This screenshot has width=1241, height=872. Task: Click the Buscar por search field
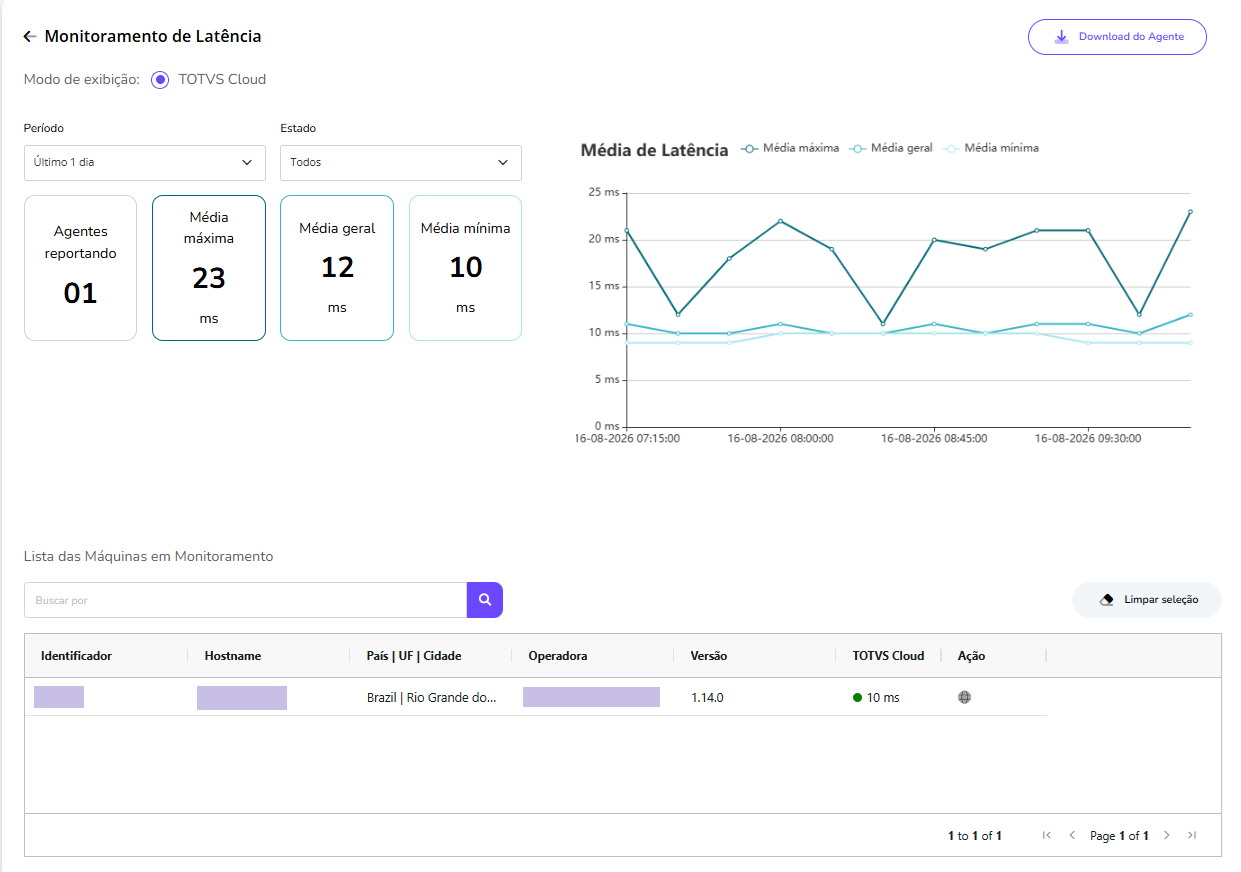pos(245,600)
